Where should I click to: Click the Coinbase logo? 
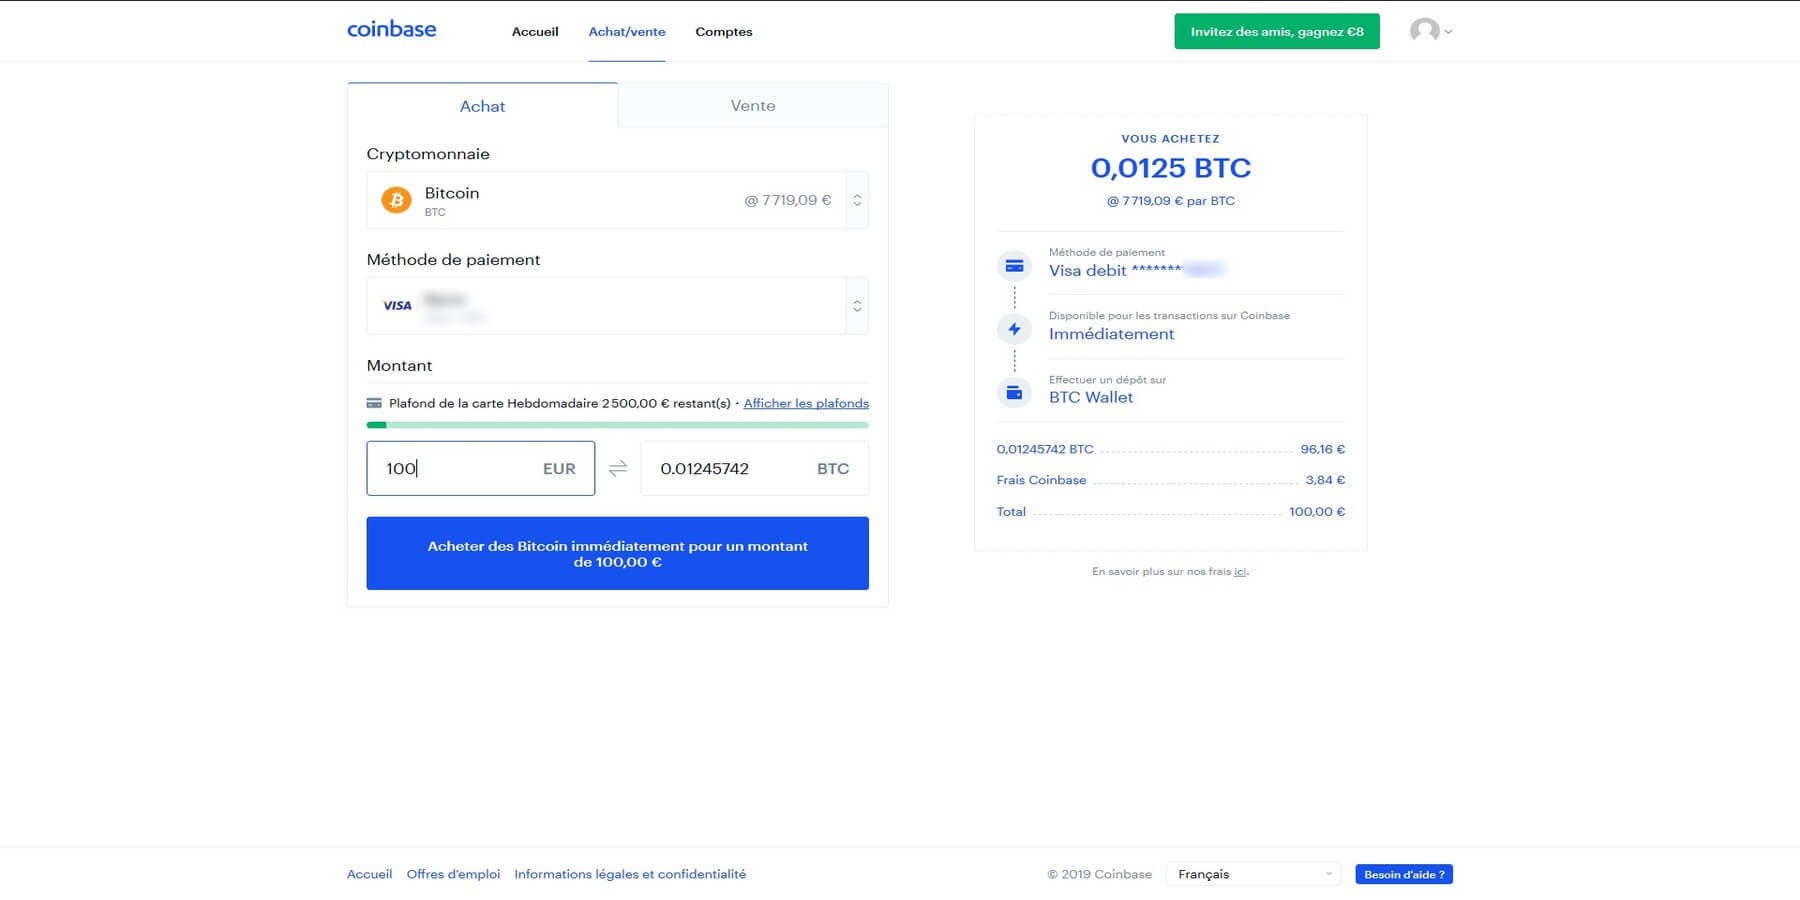(391, 30)
